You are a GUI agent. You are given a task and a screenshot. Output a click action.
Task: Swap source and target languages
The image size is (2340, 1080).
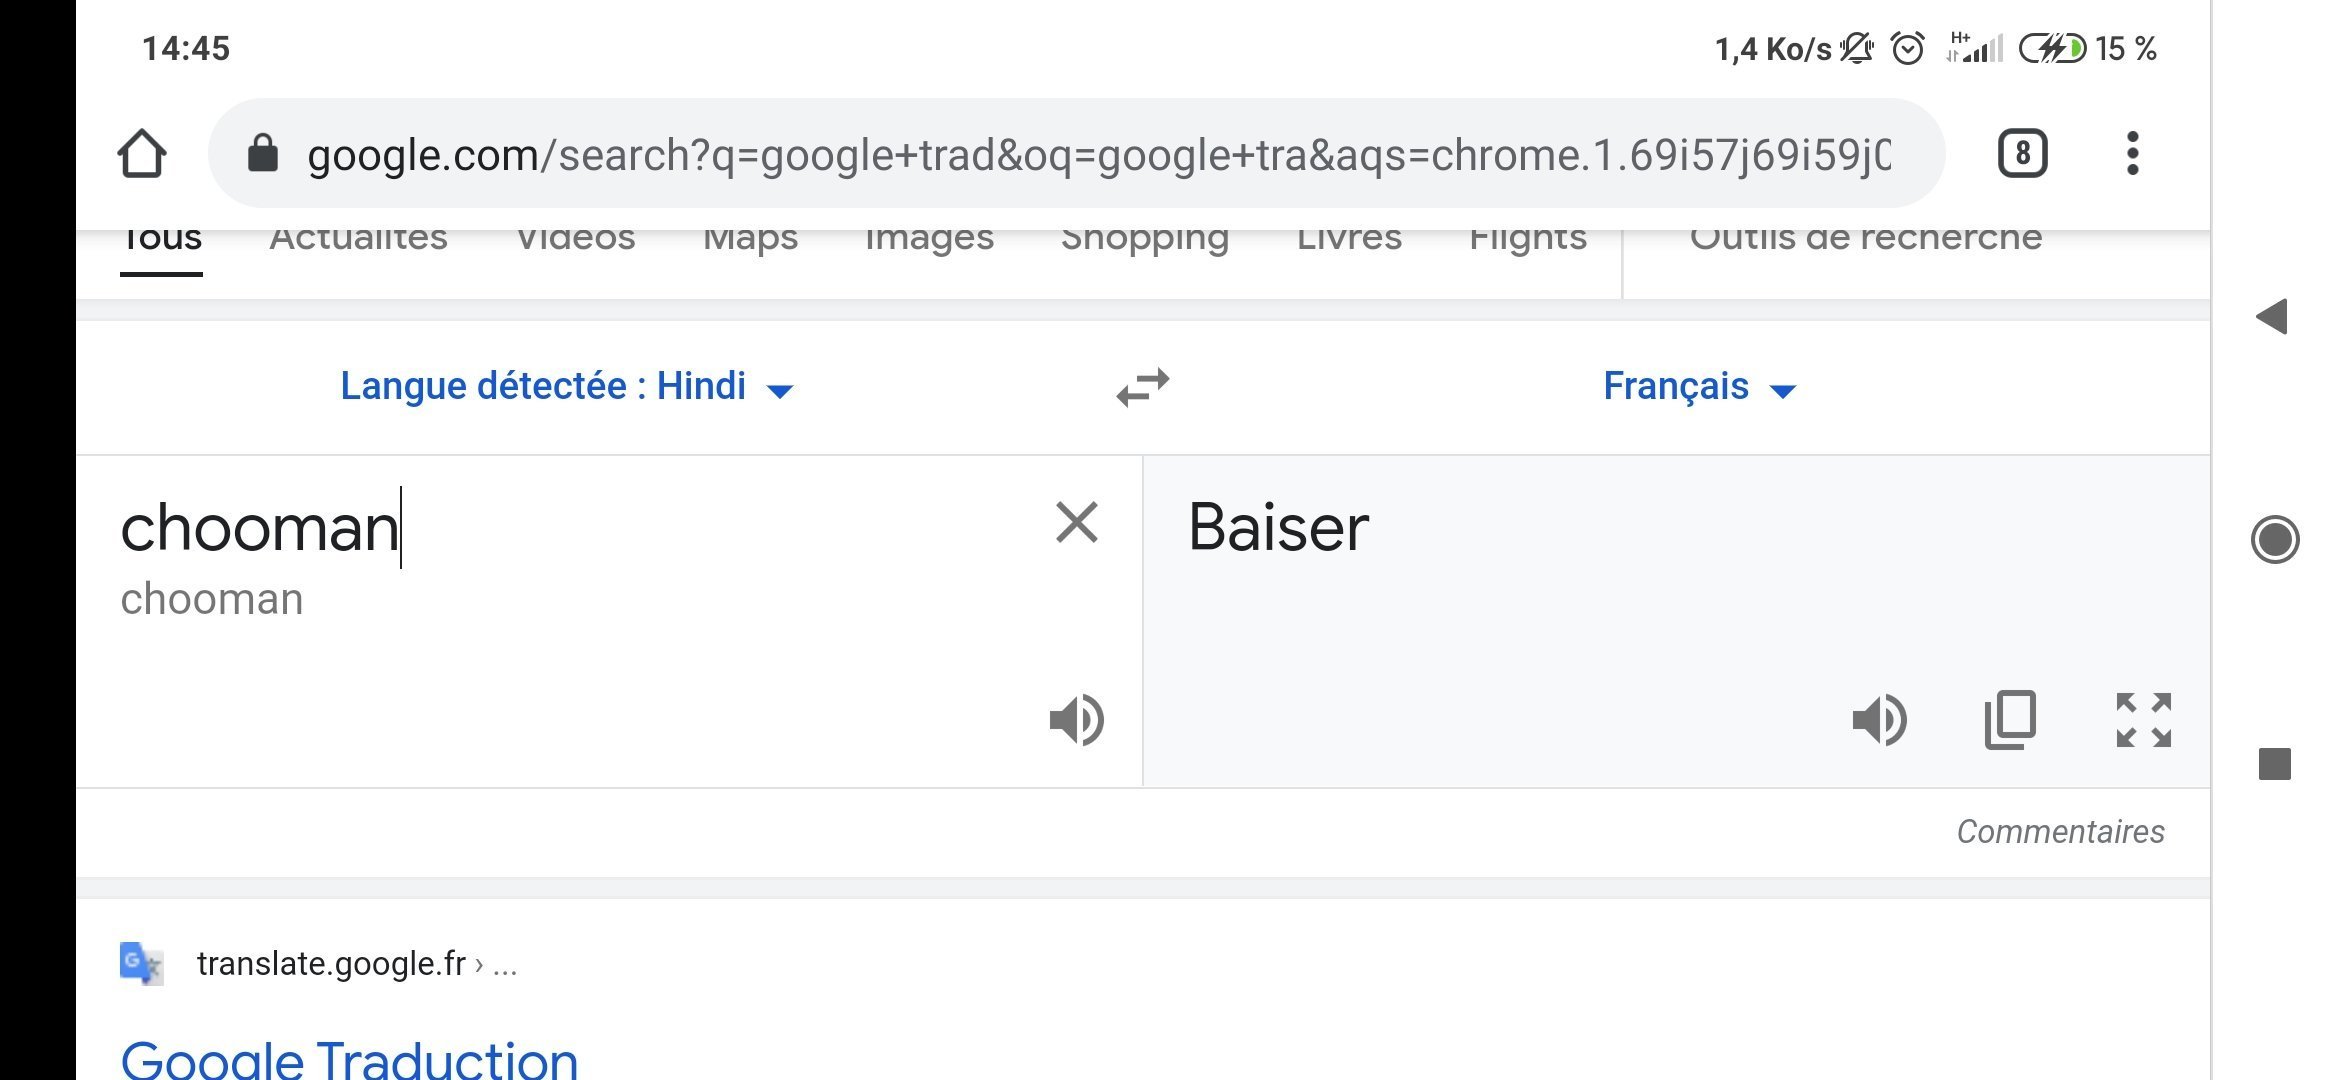[1143, 387]
